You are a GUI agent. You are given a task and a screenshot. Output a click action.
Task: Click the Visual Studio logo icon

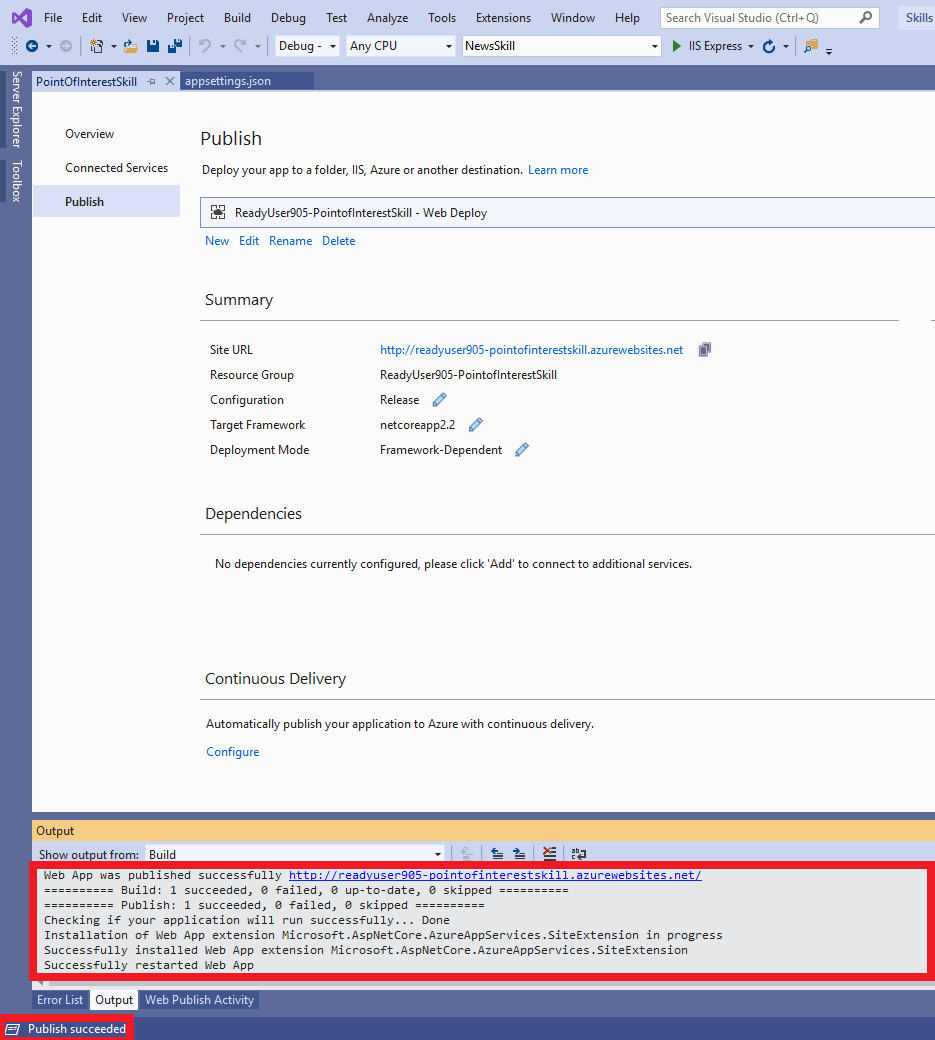(x=21, y=18)
